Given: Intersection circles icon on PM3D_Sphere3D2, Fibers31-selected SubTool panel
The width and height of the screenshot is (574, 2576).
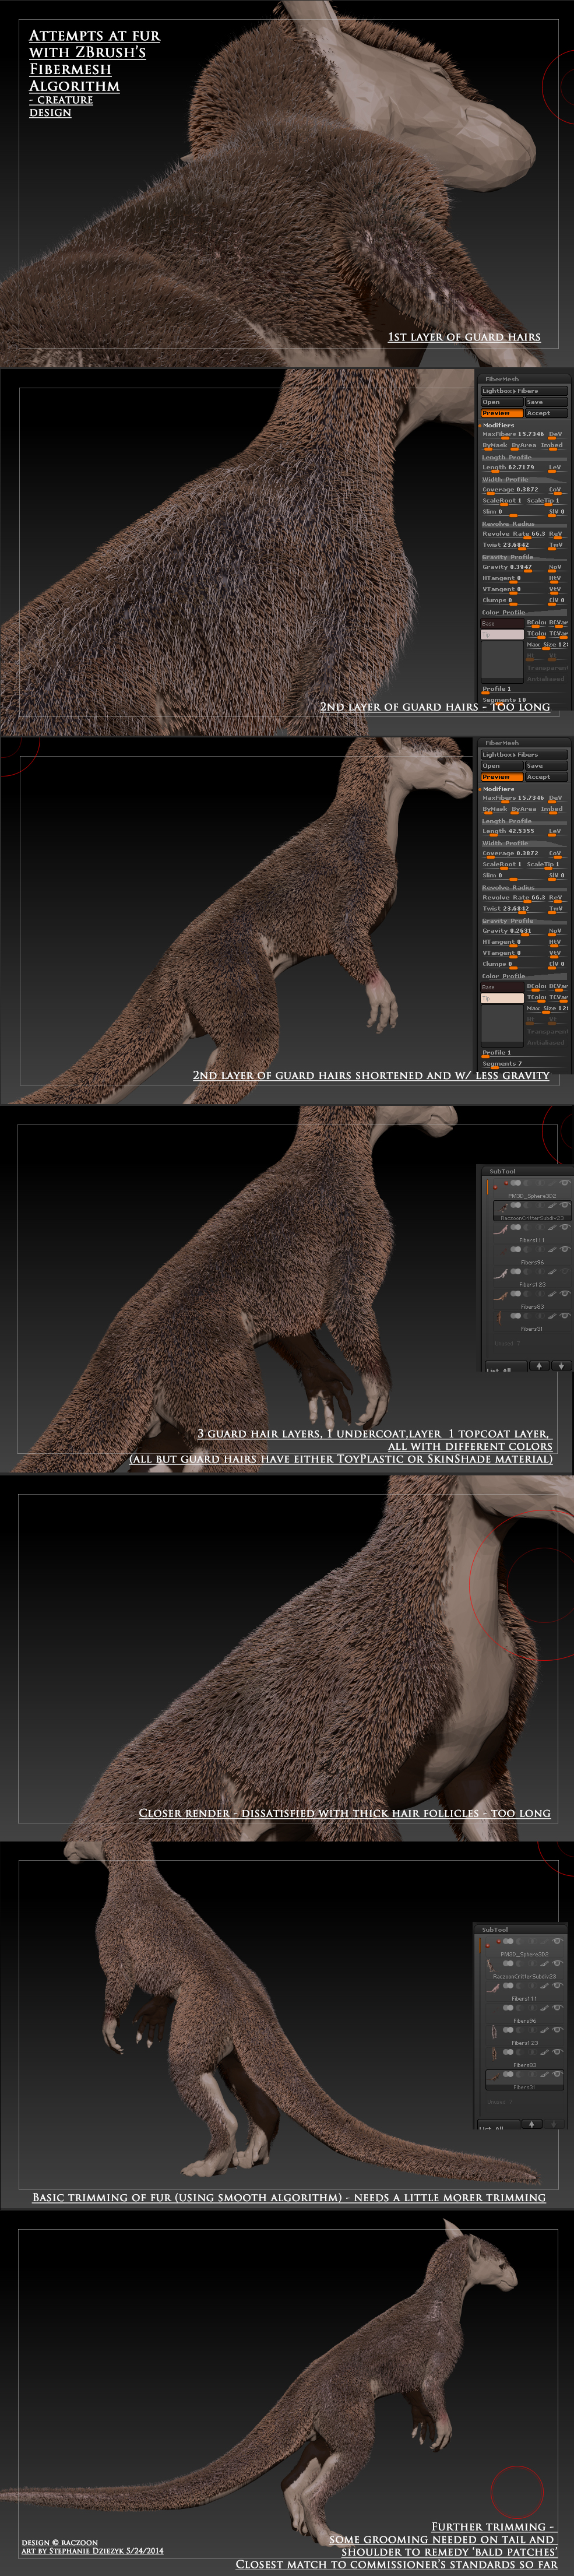Looking at the screenshot, I should [x=532, y=1942].
